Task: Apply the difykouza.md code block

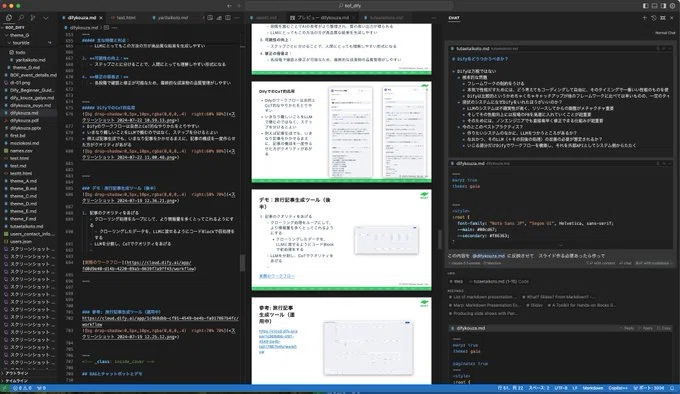Action: [646, 328]
